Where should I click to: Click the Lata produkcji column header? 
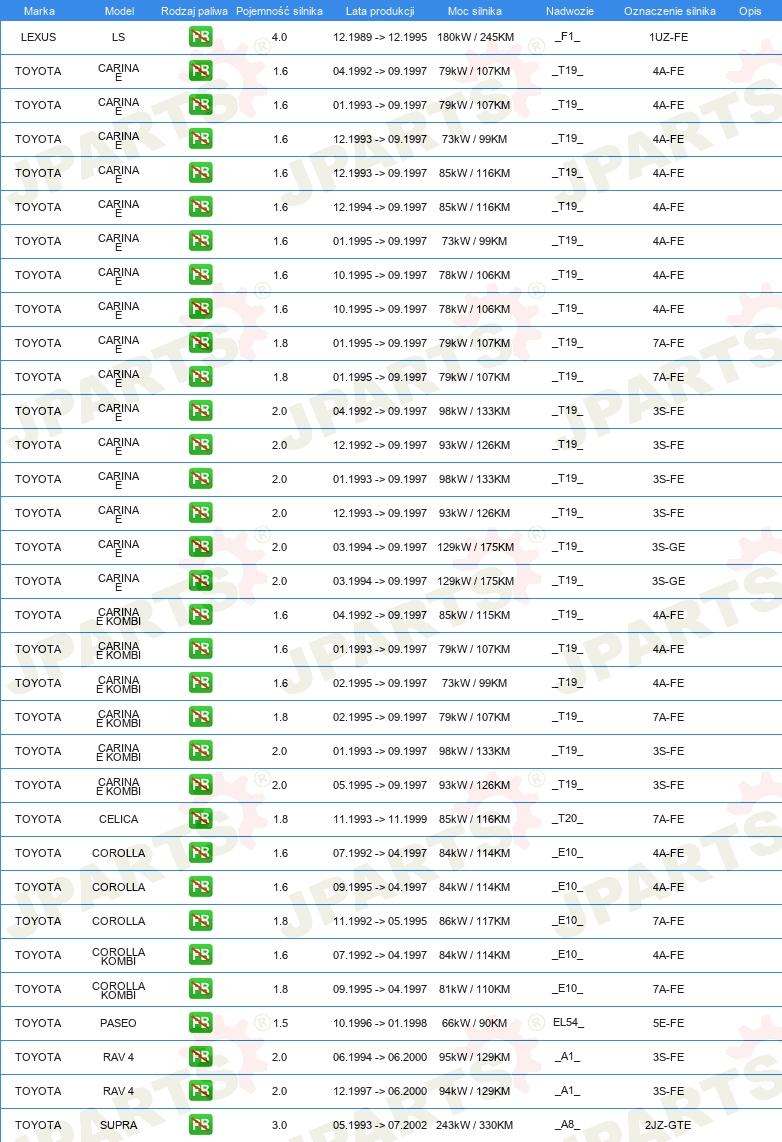tap(380, 11)
